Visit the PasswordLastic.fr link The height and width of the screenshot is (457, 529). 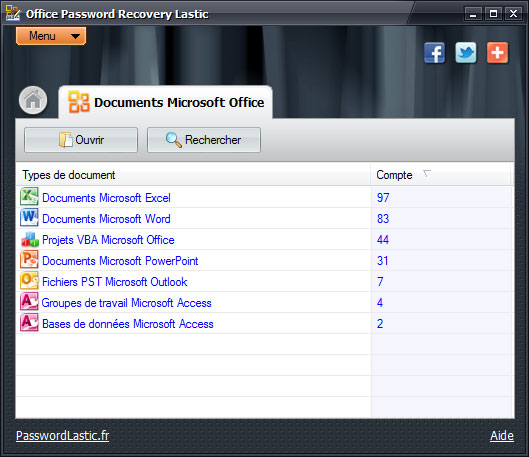pyautogui.click(x=63, y=436)
